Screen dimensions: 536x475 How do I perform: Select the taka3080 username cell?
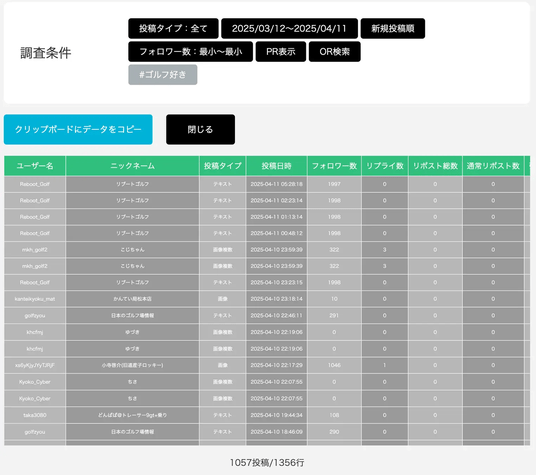(35, 415)
